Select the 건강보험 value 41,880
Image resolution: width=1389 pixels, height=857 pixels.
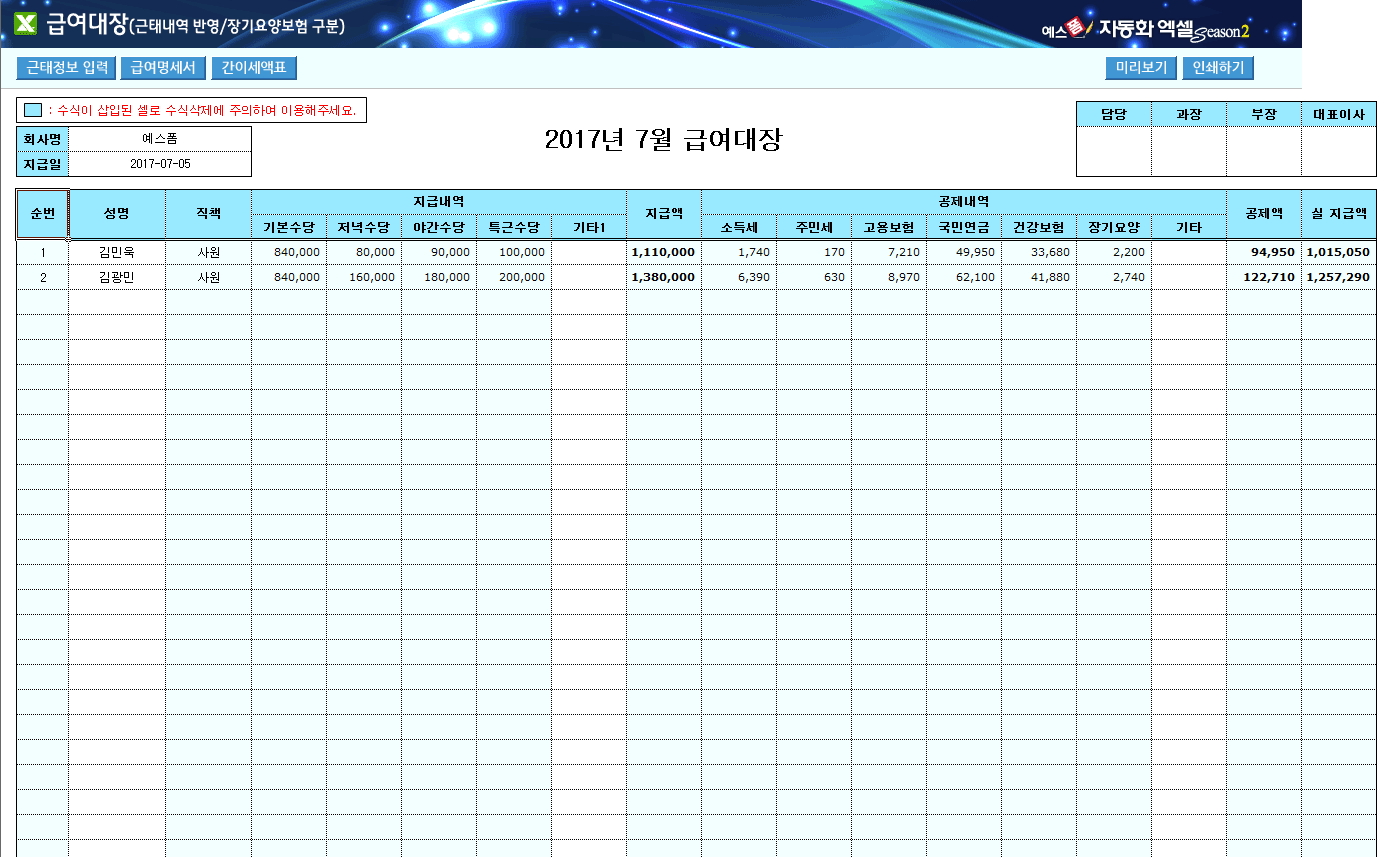1039,277
